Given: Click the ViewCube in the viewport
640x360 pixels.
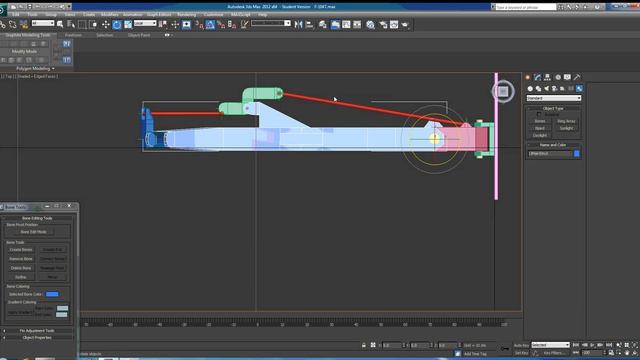Looking at the screenshot, I should (503, 91).
